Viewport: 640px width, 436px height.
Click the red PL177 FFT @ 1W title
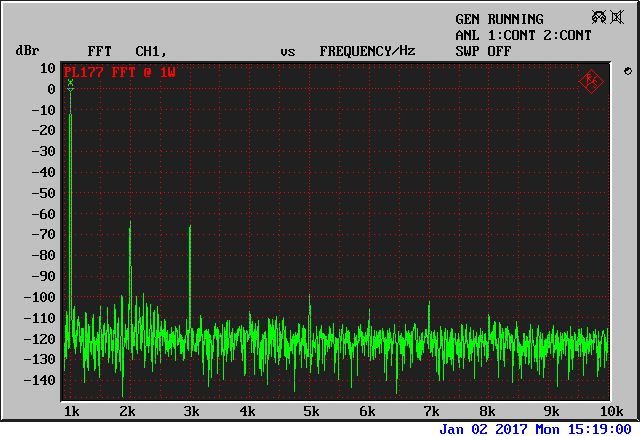pos(119,73)
